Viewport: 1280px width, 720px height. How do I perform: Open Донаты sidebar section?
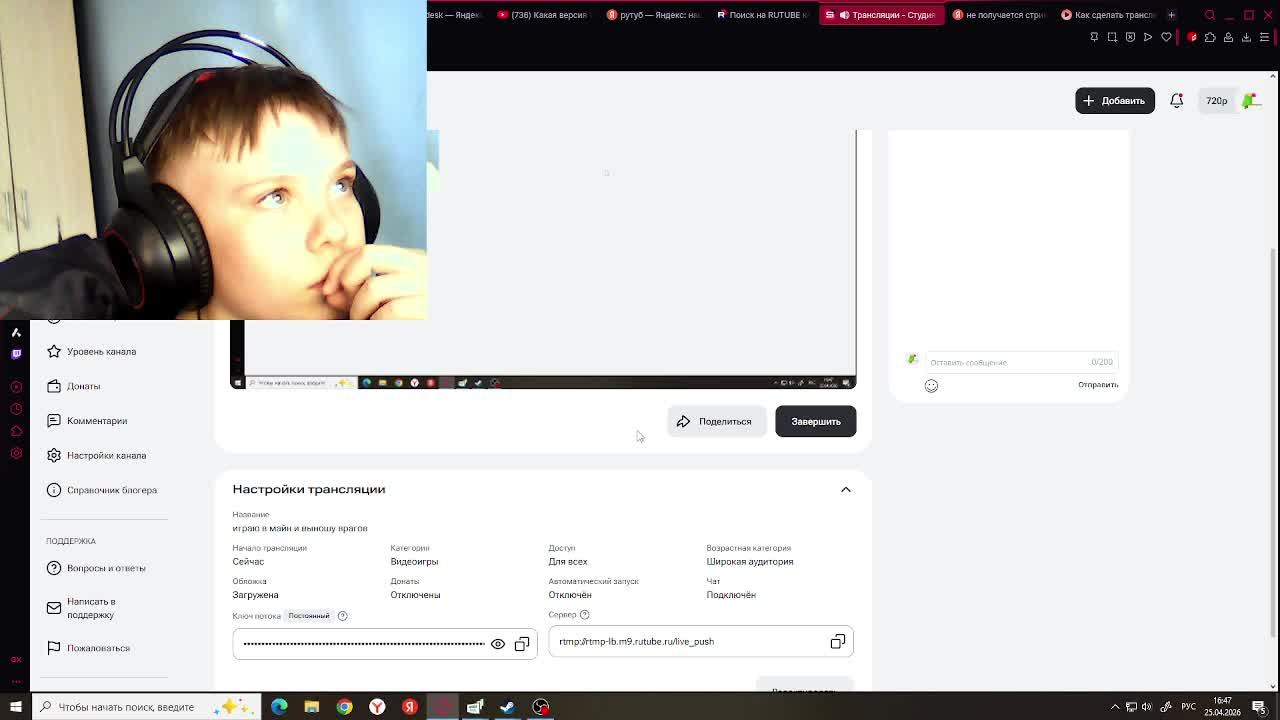click(x=73, y=386)
